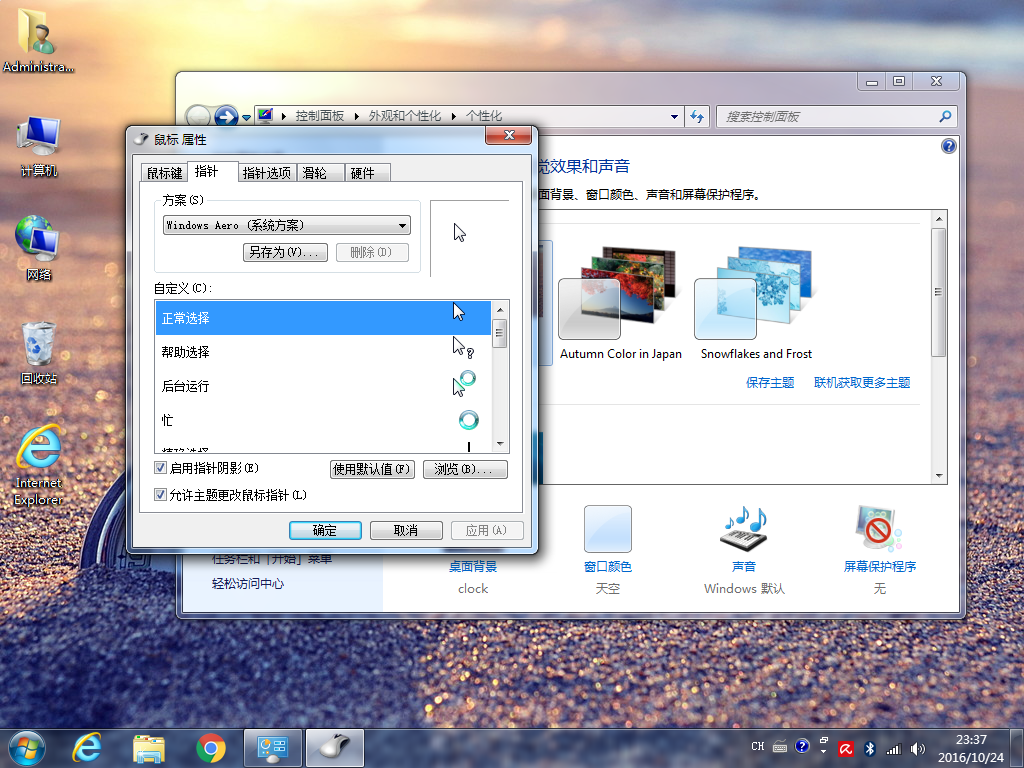Switch to the 鼠标键 tab
The width and height of the screenshot is (1024, 768).
[x=164, y=173]
